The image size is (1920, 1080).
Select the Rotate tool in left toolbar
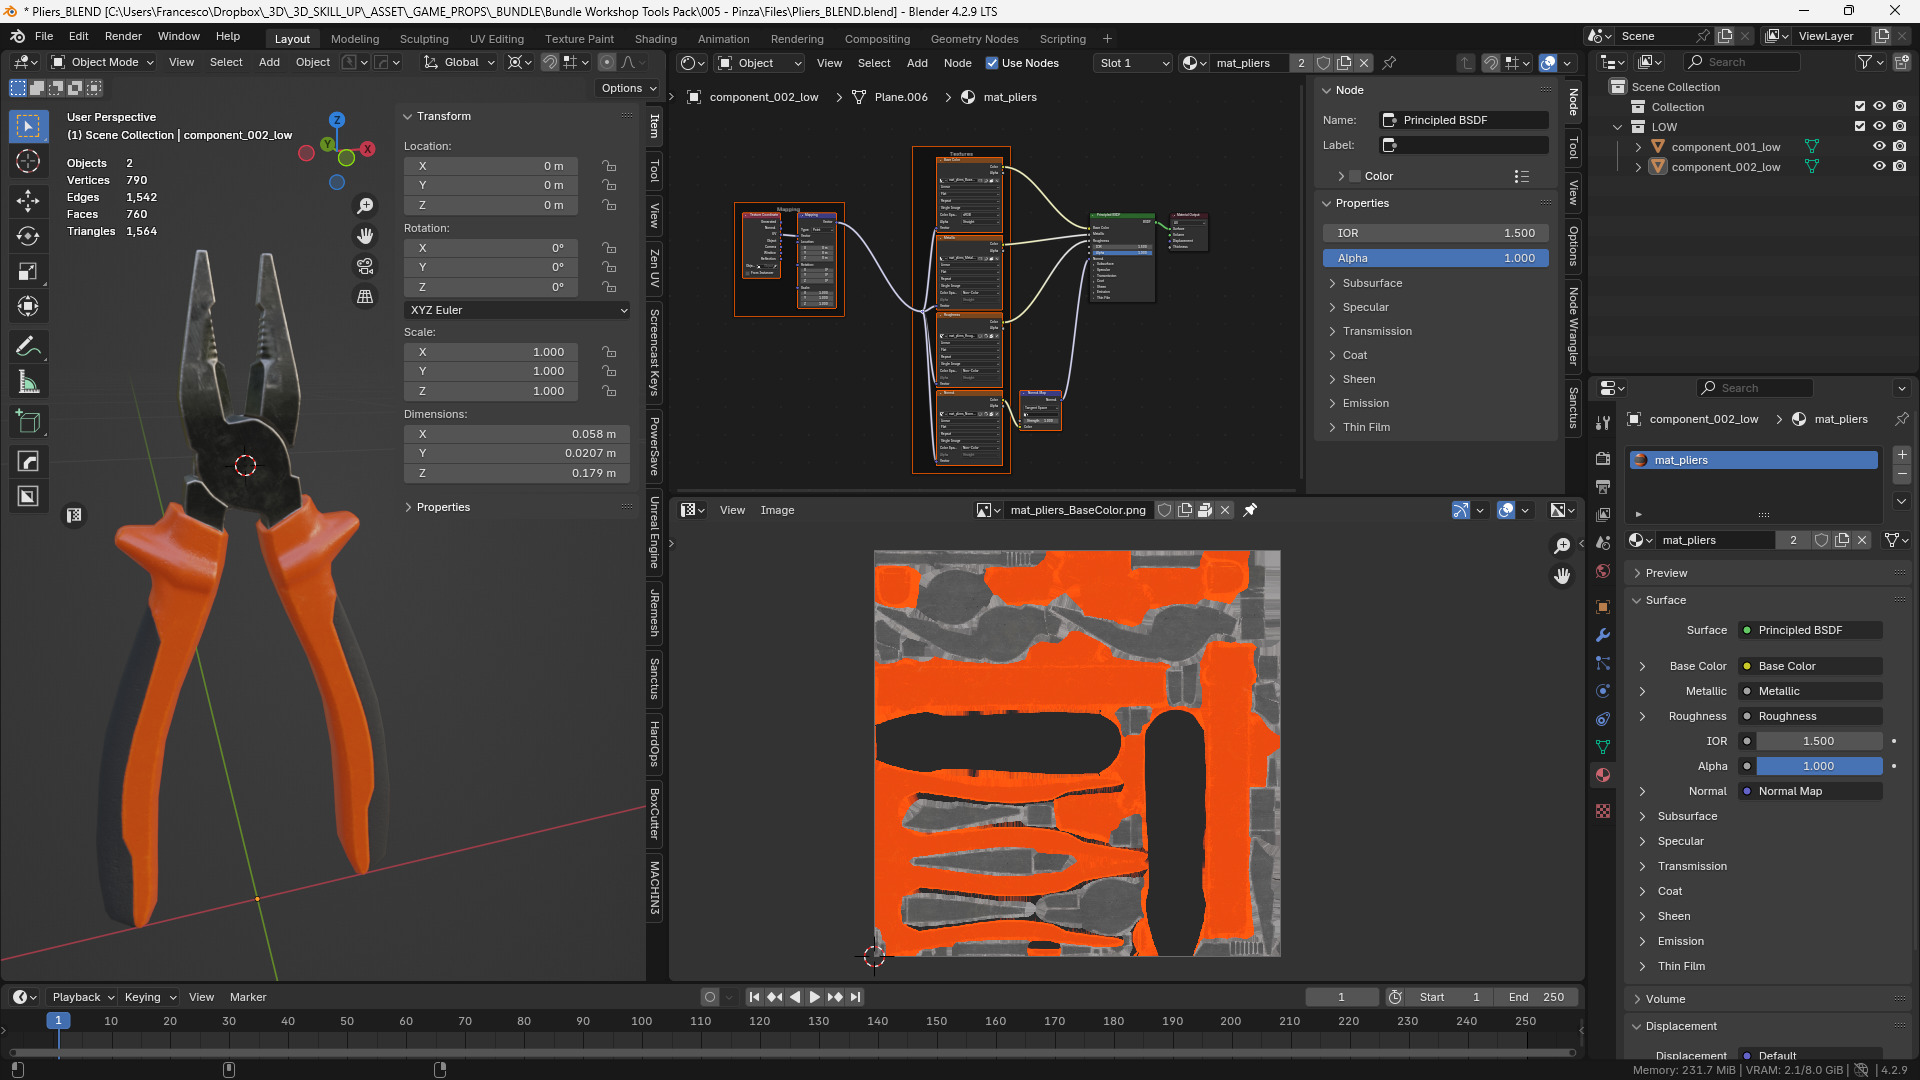[28, 236]
